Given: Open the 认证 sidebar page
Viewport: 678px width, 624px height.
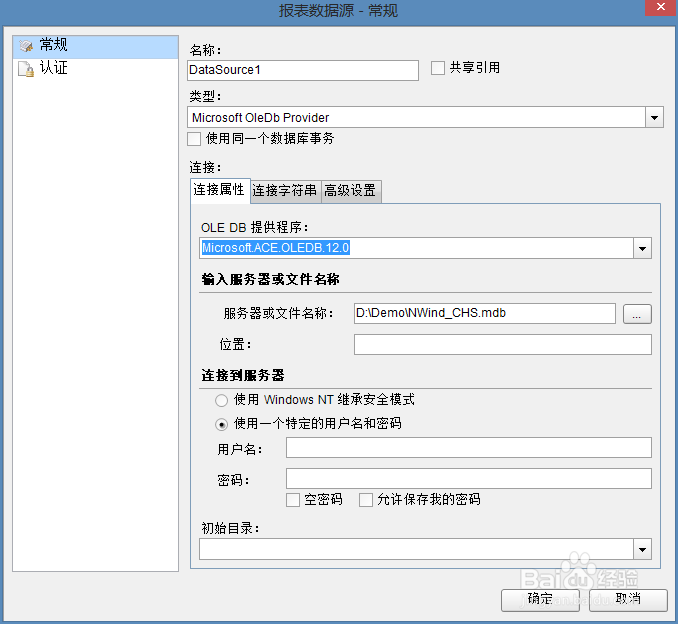Looking at the screenshot, I should [x=96, y=69].
